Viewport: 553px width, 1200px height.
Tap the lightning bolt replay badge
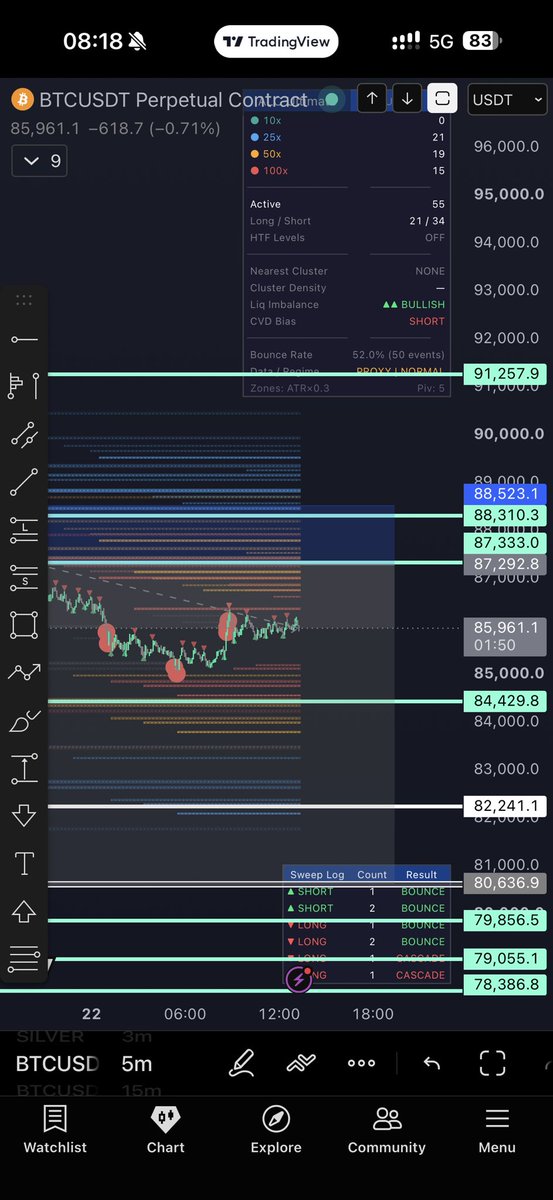pyautogui.click(x=299, y=979)
